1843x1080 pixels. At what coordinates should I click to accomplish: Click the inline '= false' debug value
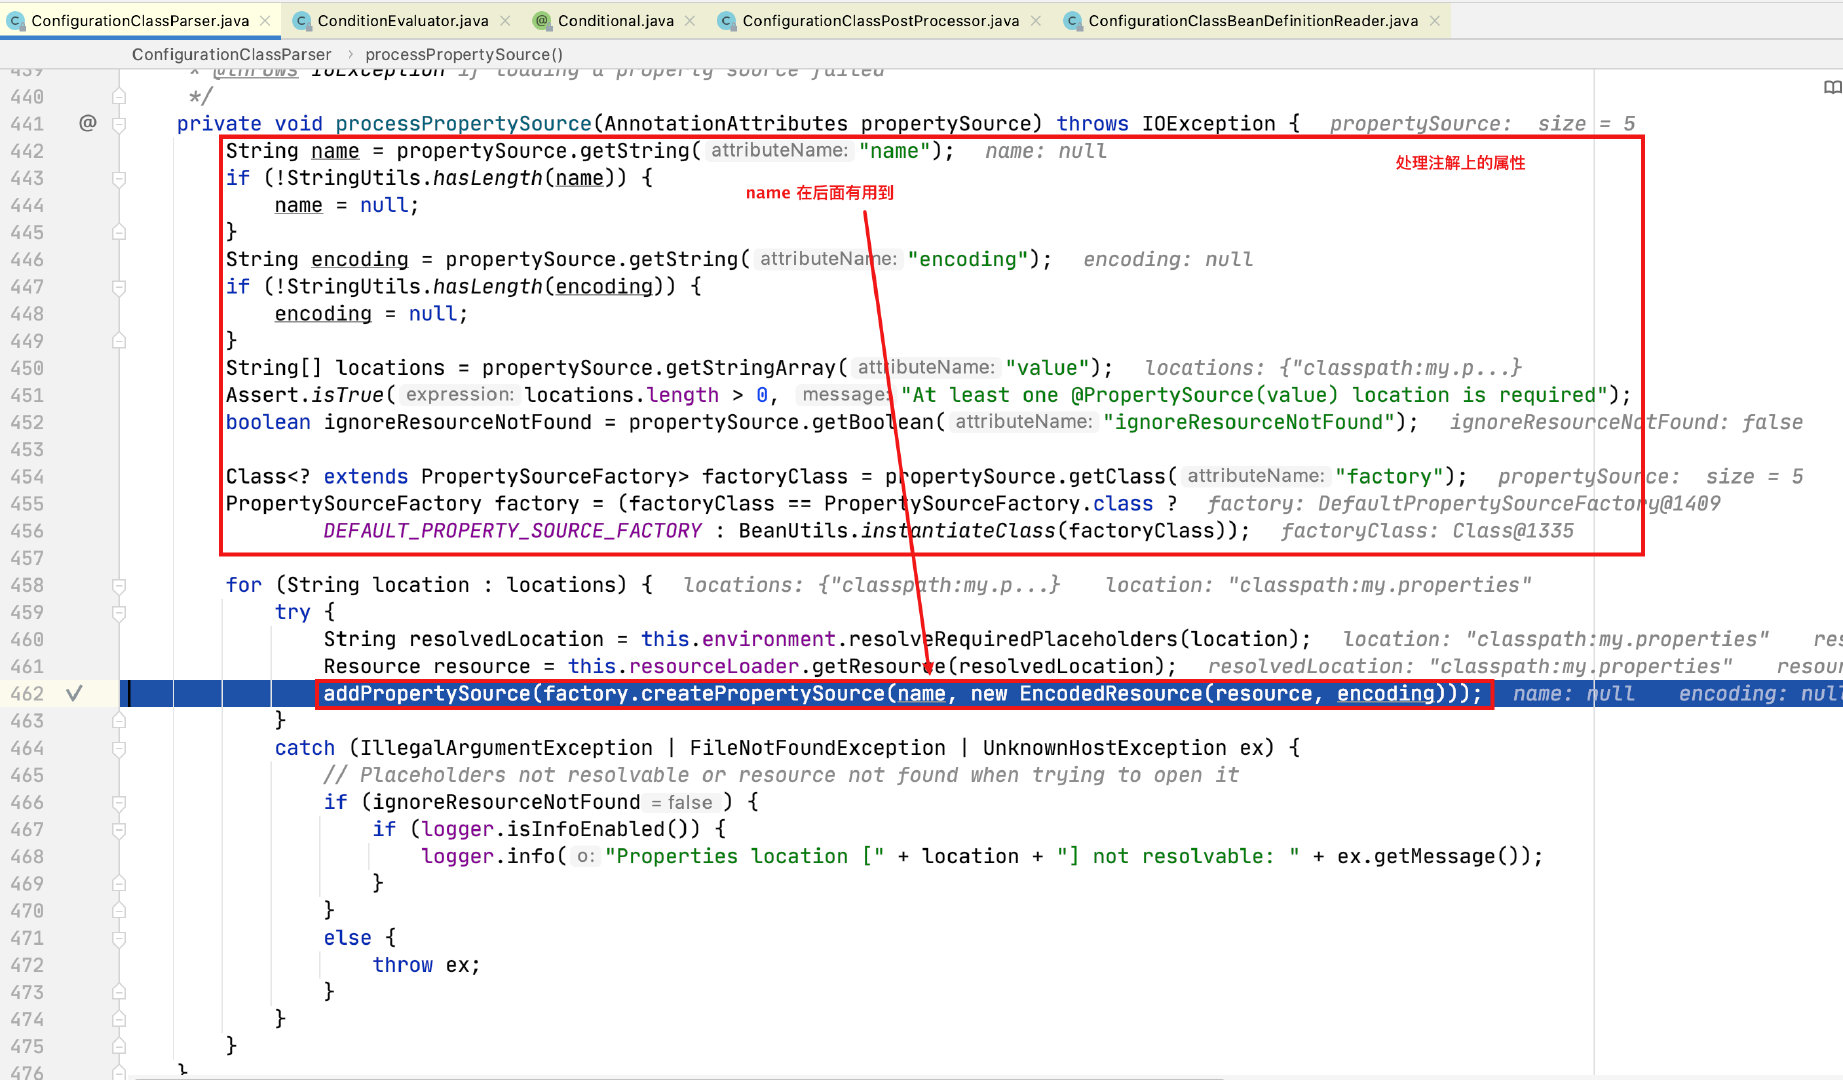682,802
